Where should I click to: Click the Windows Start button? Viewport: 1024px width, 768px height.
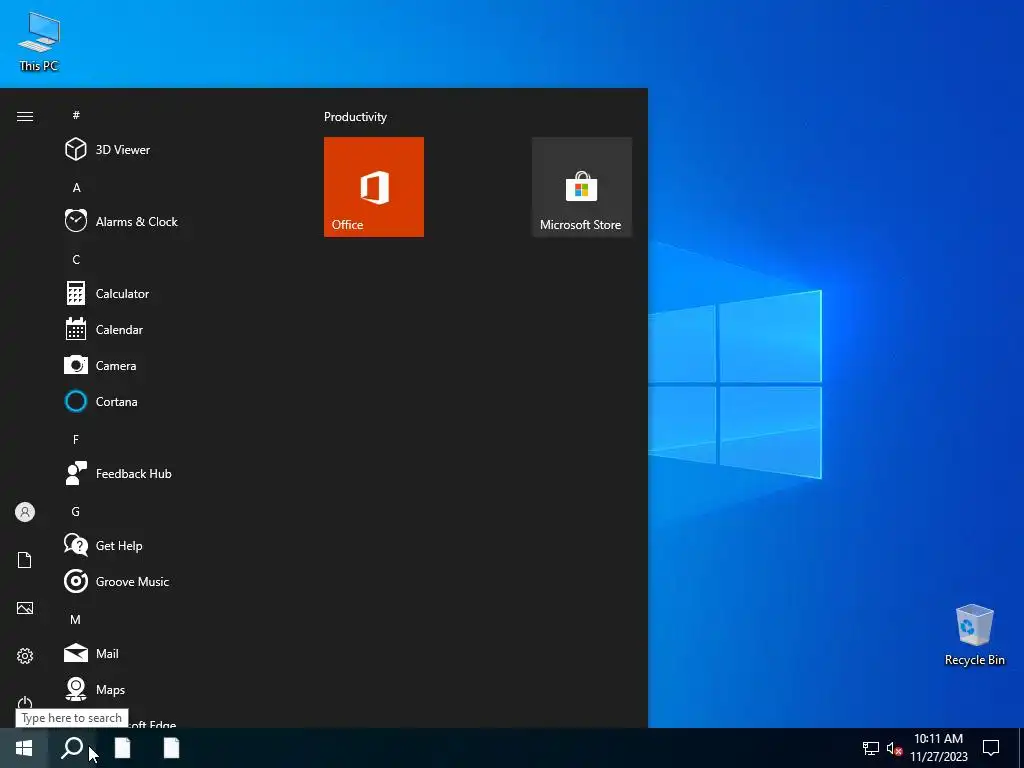tap(24, 748)
